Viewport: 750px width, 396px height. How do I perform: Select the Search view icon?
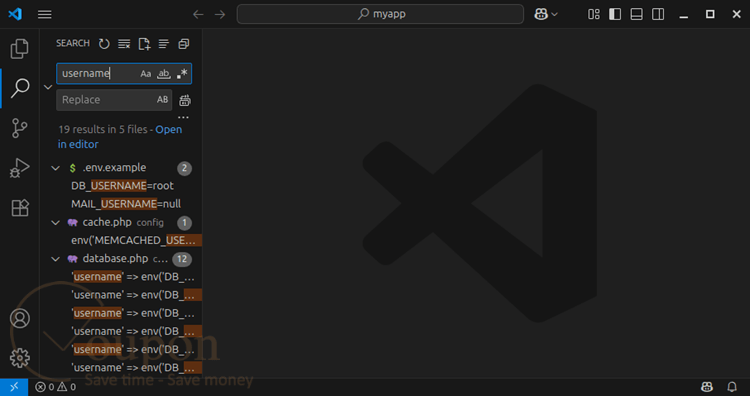20,88
